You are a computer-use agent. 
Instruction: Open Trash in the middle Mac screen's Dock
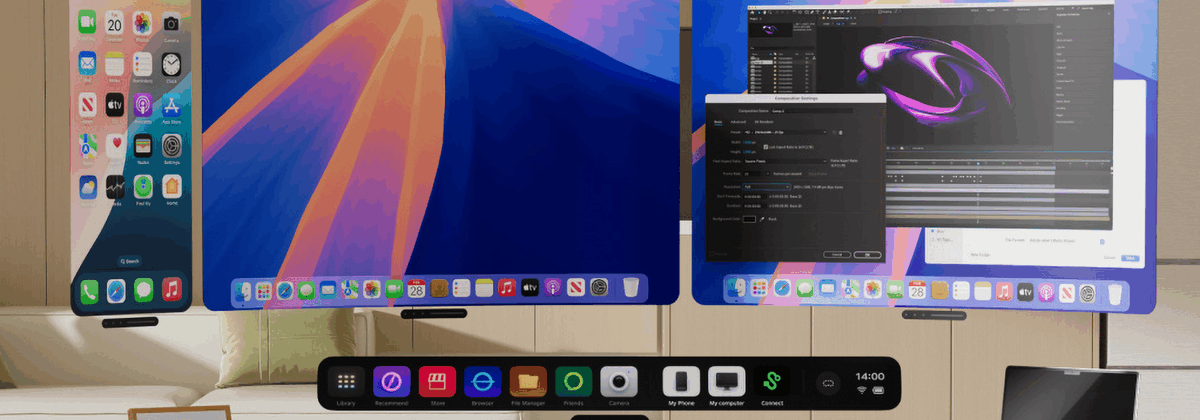click(x=631, y=289)
